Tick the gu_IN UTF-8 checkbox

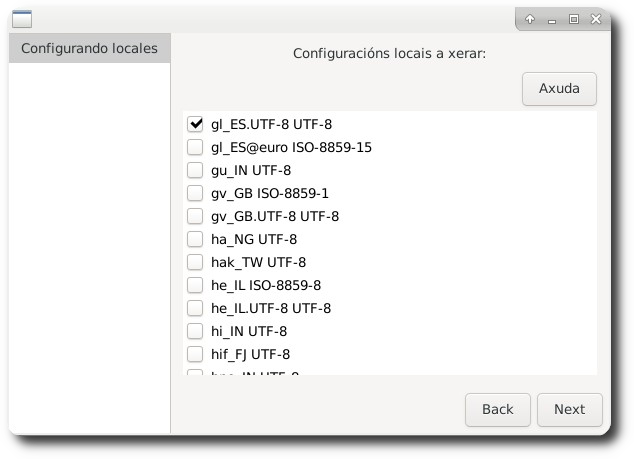click(x=195, y=170)
